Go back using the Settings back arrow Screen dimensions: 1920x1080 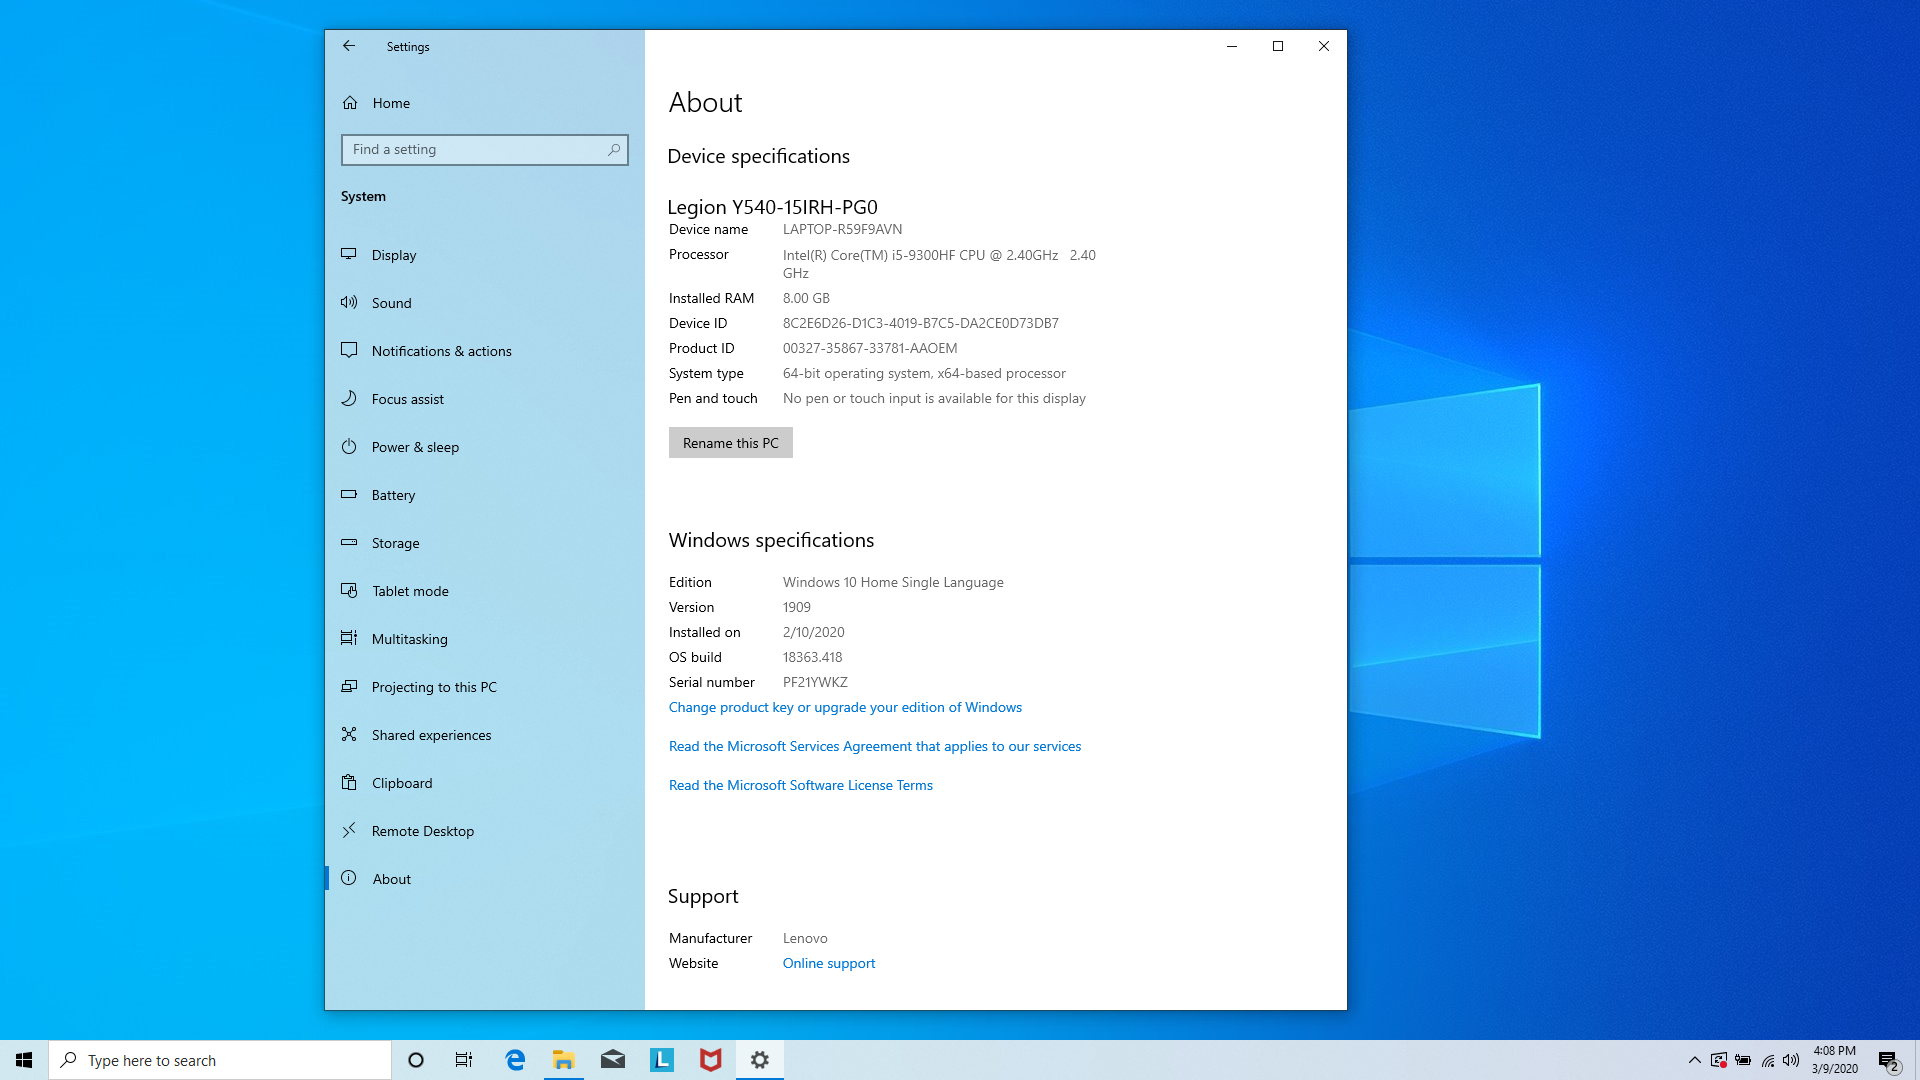pos(348,46)
